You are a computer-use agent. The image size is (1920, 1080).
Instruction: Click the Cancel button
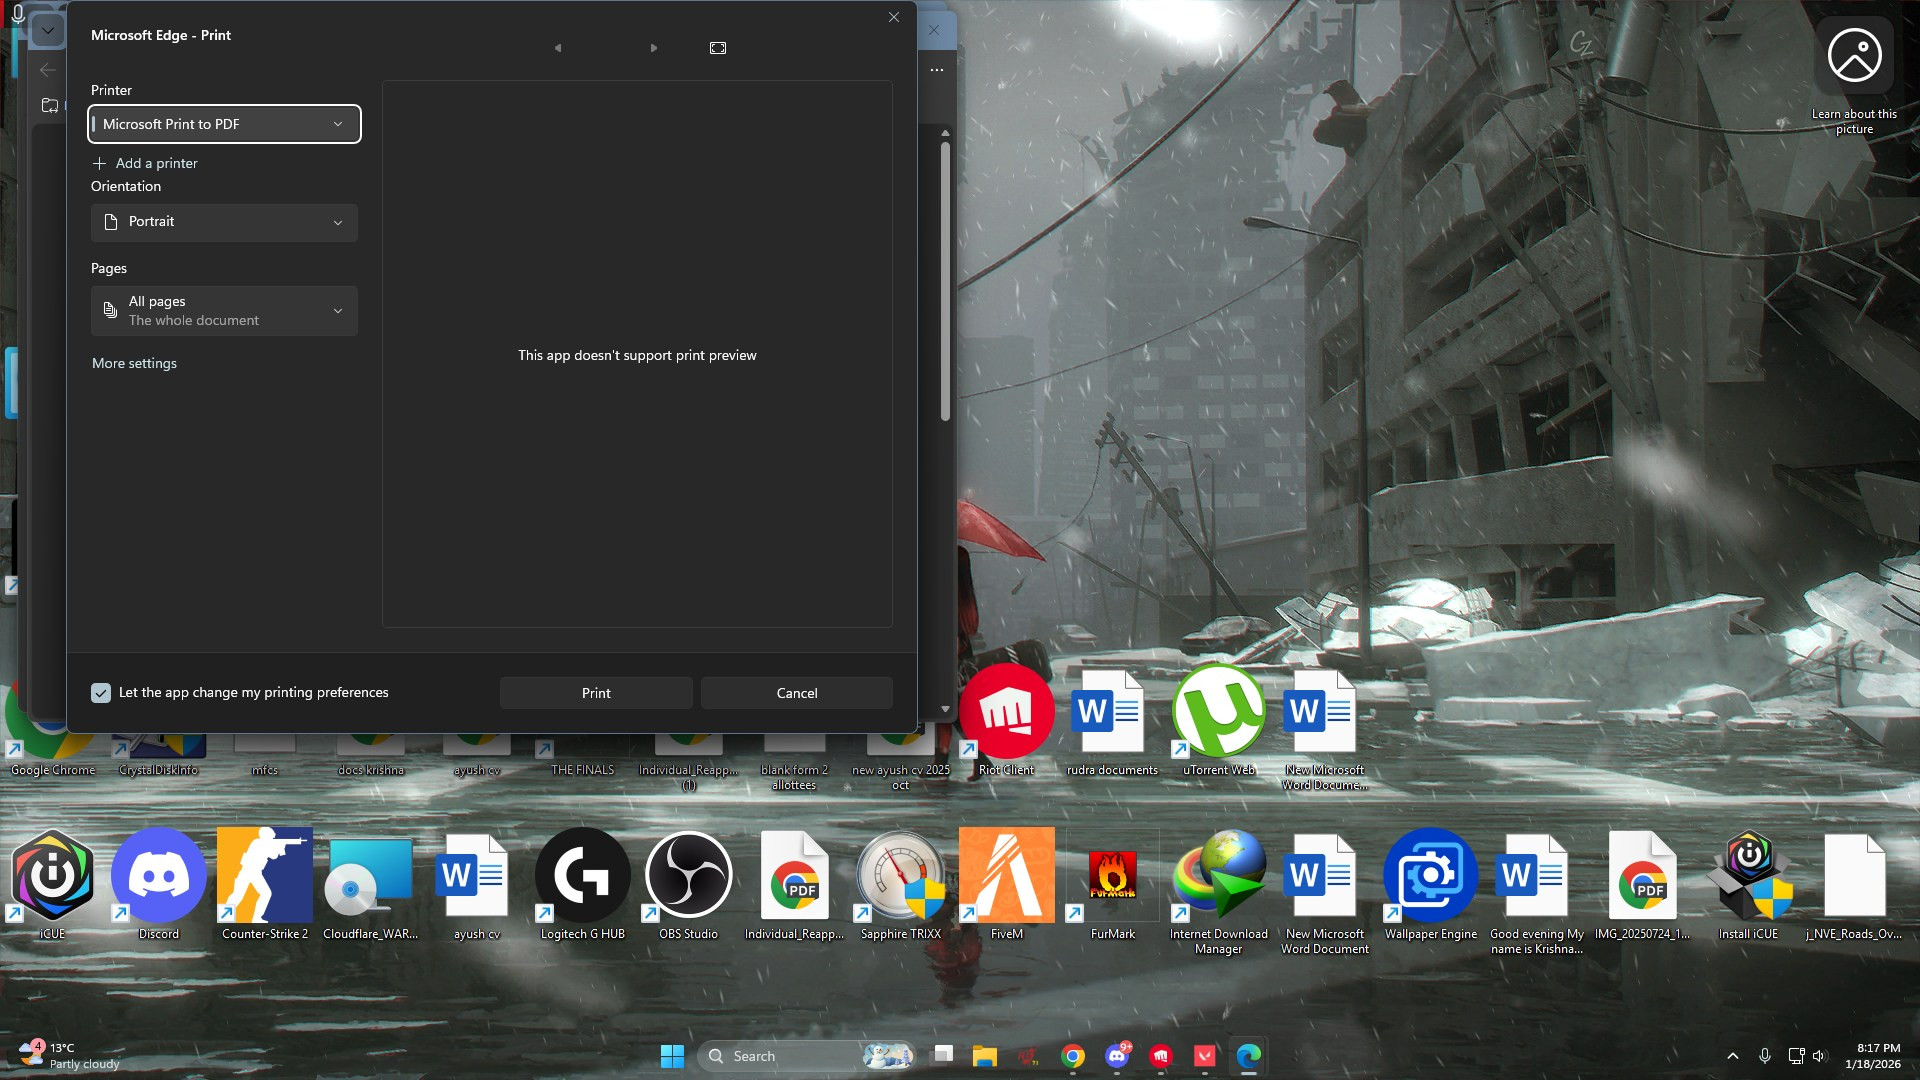point(796,693)
